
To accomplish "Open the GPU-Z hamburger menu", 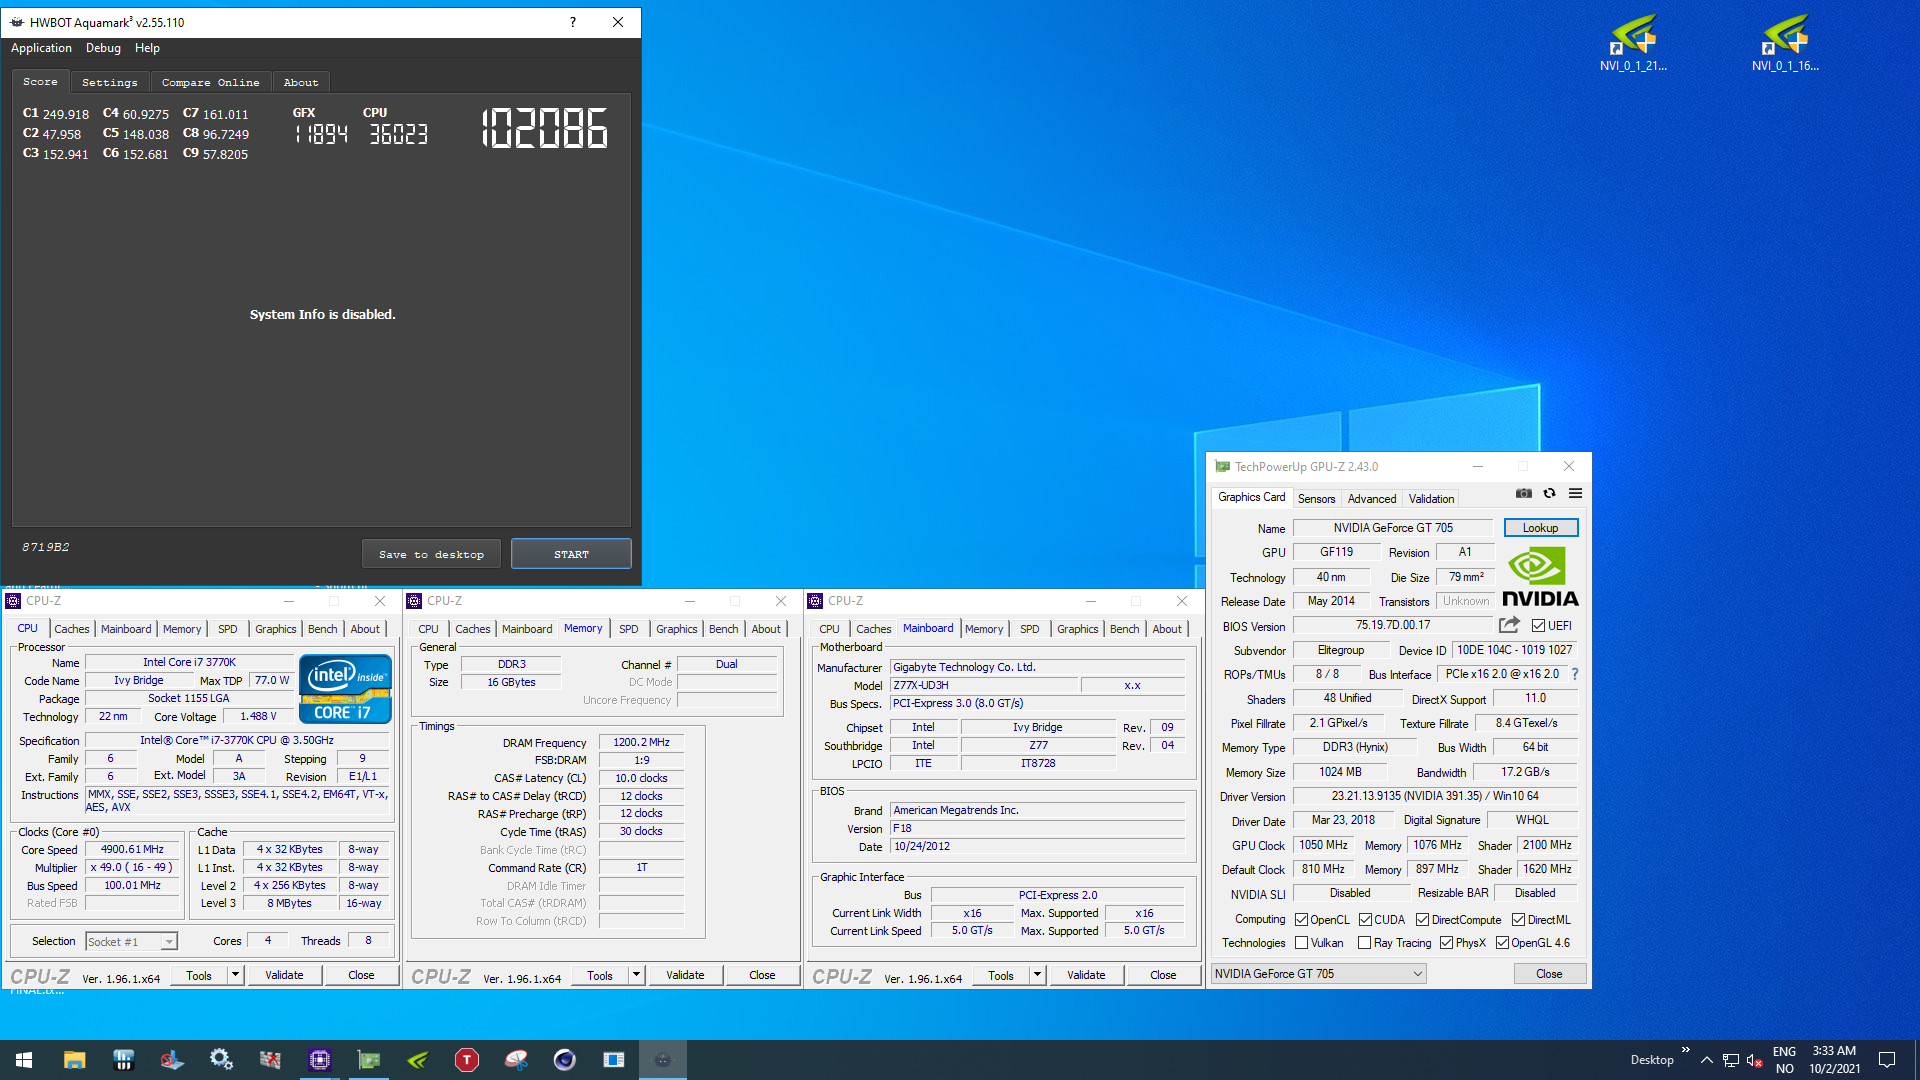I will (1575, 494).
